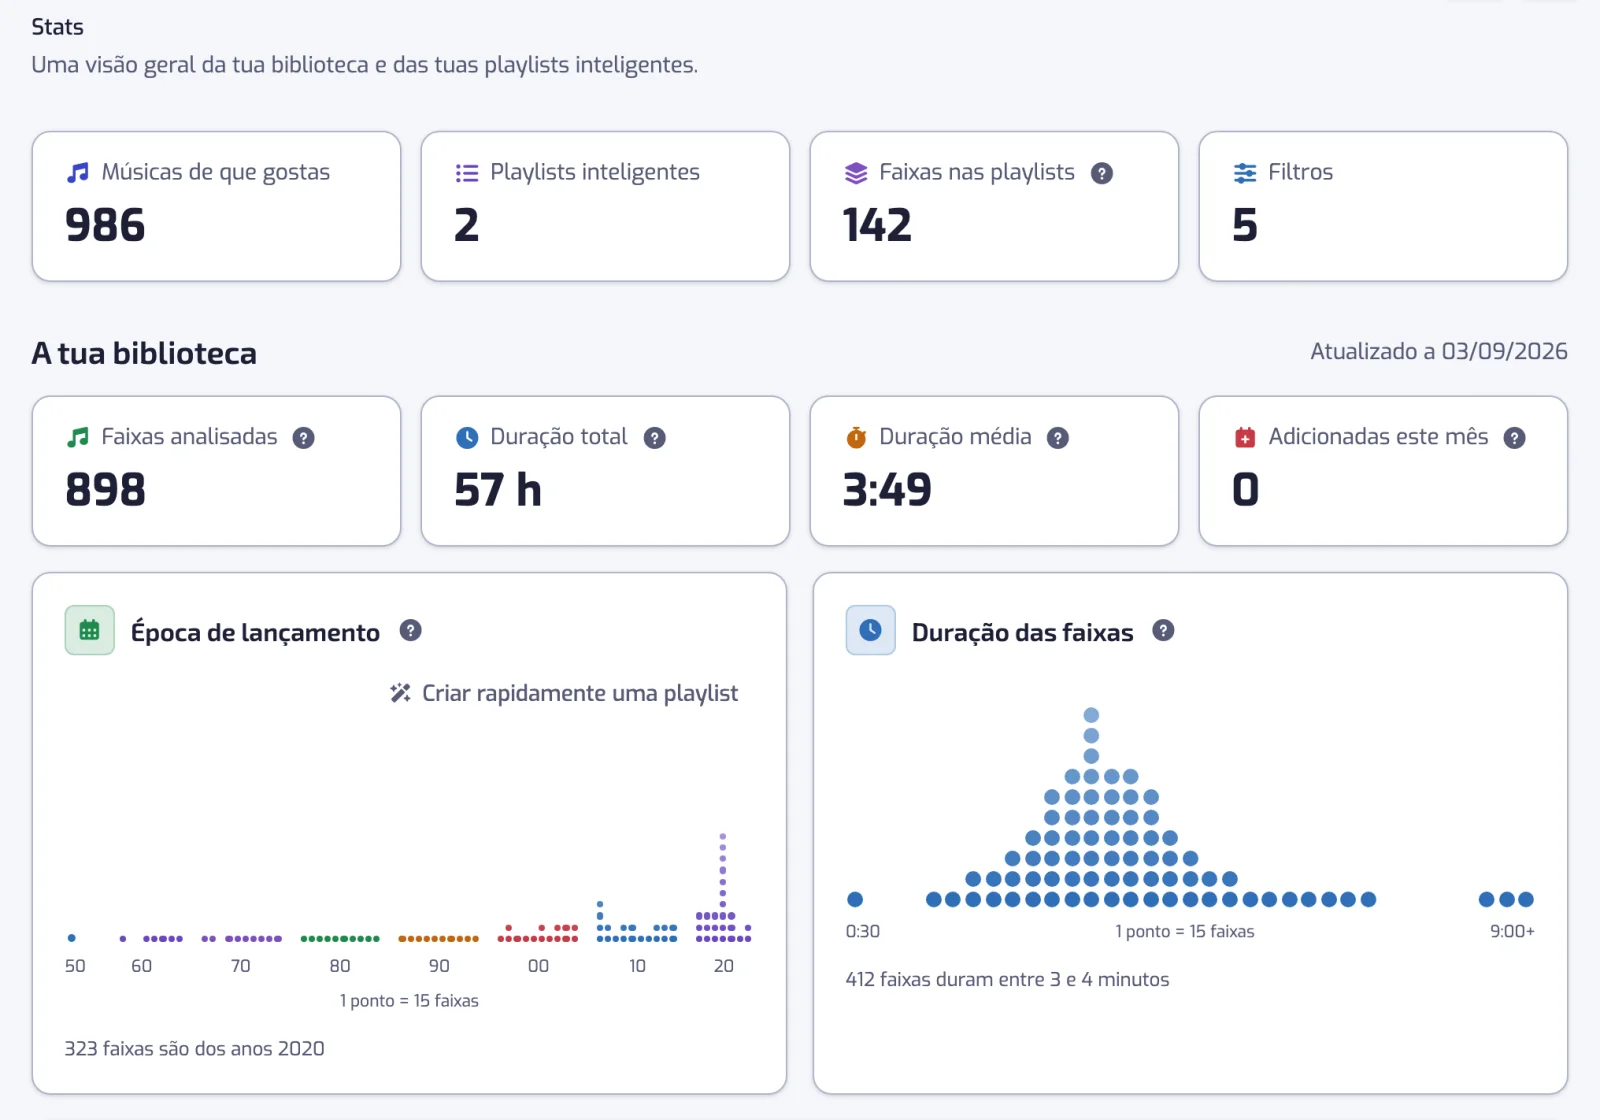This screenshot has height=1120, width=1600.
Task: Select the green dots above the 80 decade
Action: pyautogui.click(x=340, y=938)
